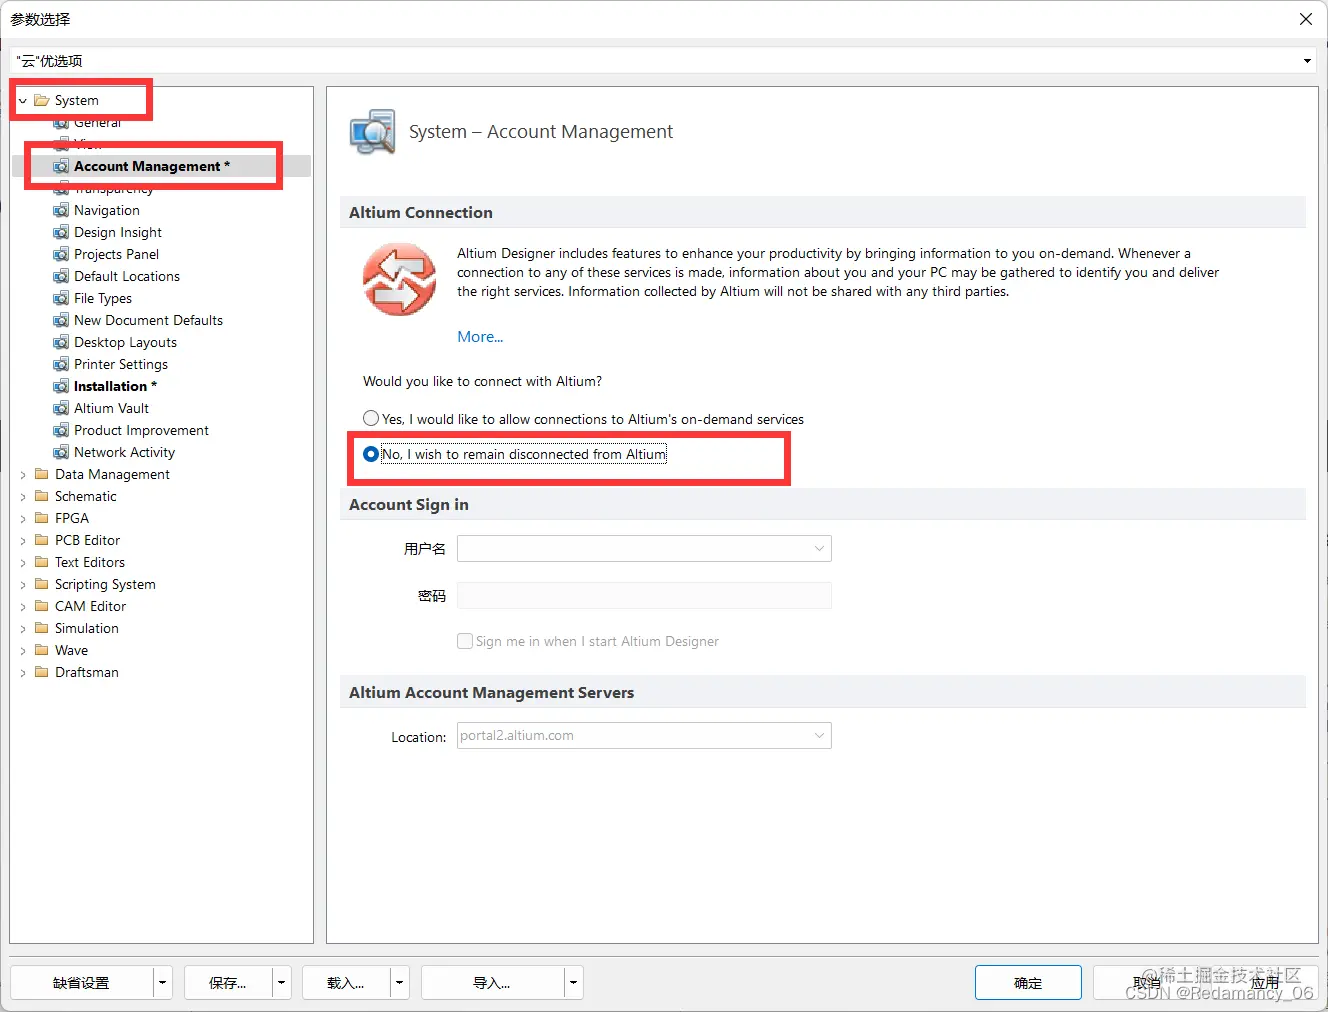The height and width of the screenshot is (1012, 1328).
Task: Click the Projects Panel page icon
Action: pos(61,254)
